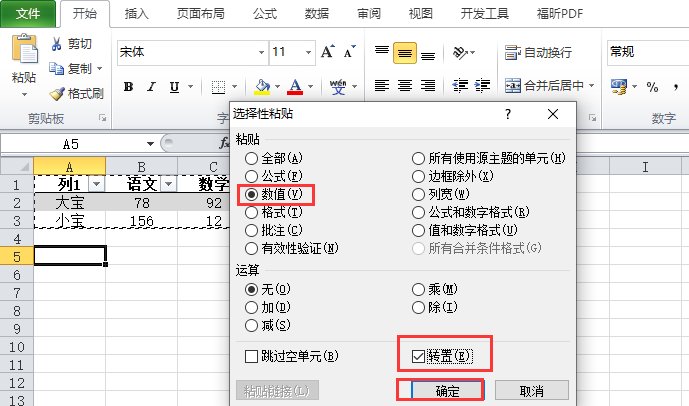Align text right
The image size is (689, 406).
pos(428,85)
